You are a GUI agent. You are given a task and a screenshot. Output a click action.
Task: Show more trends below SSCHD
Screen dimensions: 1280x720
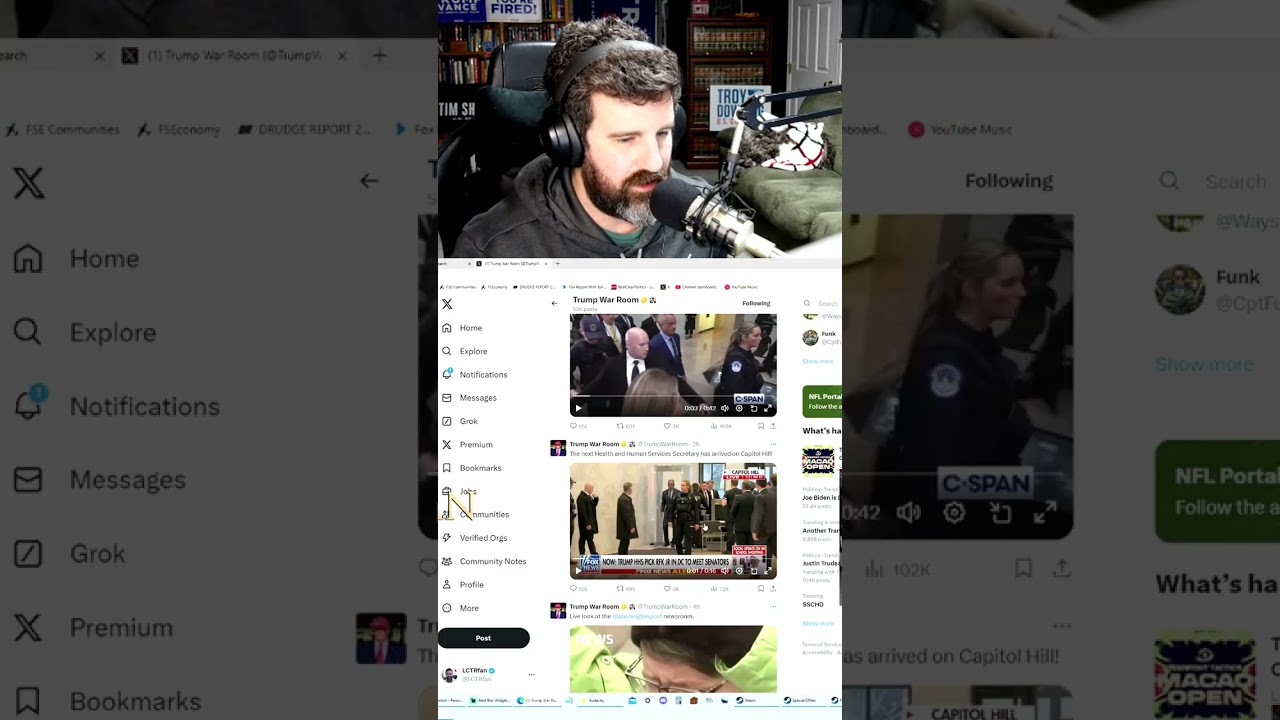[817, 623]
